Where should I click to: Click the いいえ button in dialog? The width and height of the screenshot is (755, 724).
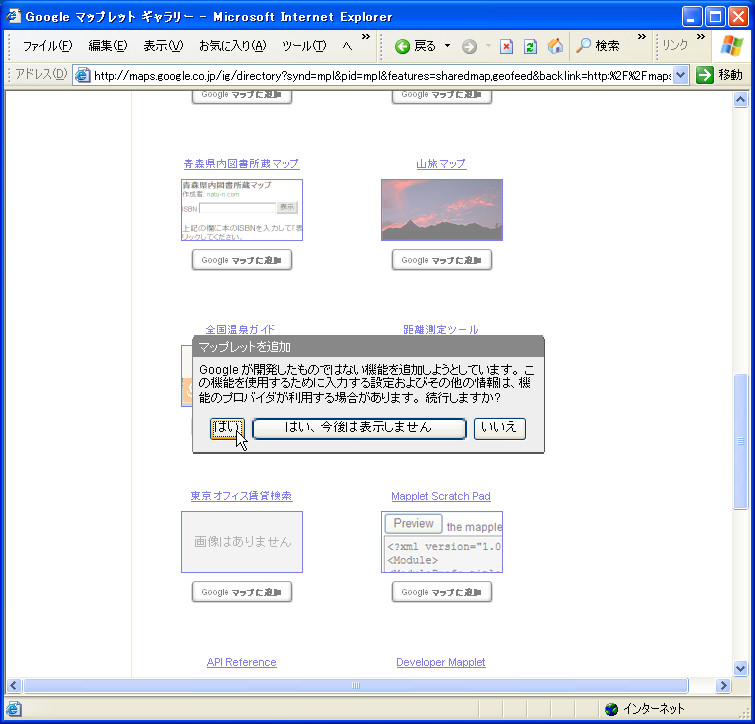pos(499,428)
